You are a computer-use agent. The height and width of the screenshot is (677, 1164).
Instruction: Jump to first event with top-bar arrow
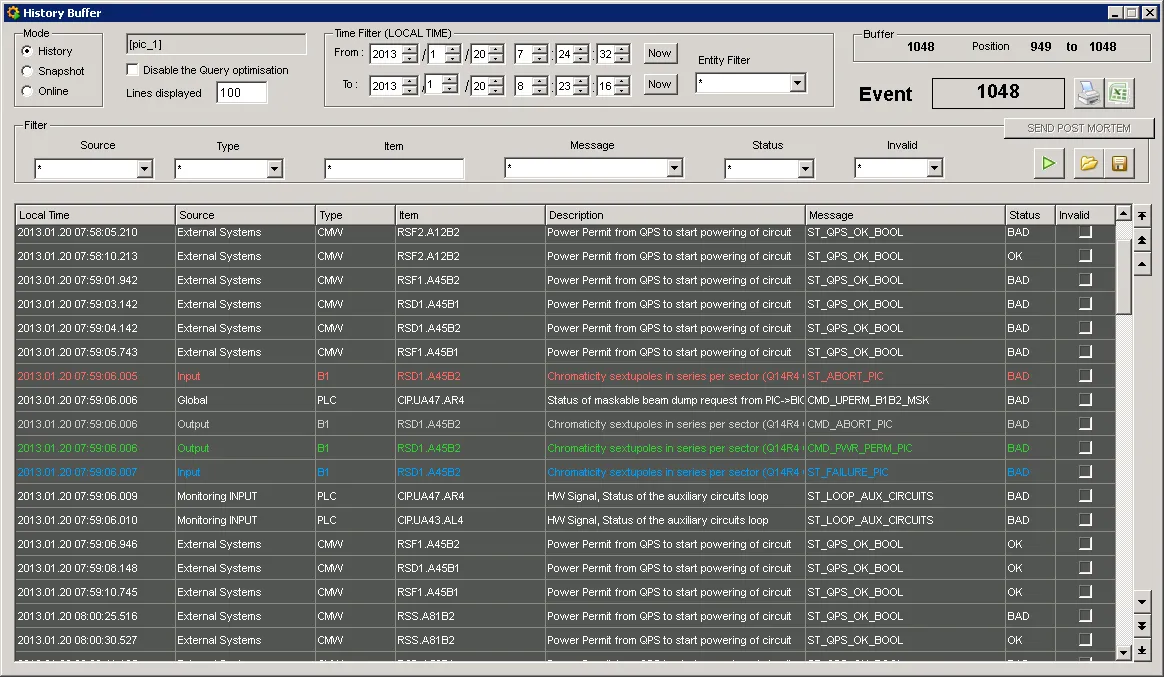1143,216
